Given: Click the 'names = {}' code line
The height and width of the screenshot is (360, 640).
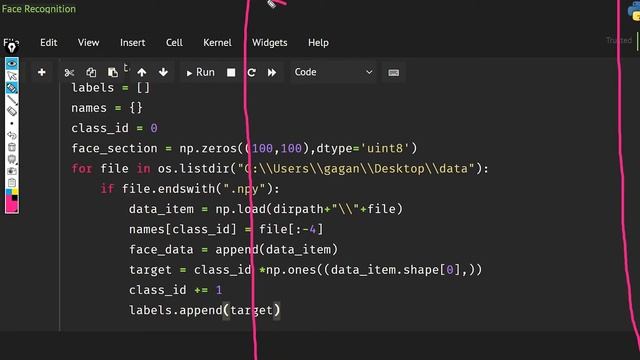Looking at the screenshot, I should (107, 108).
